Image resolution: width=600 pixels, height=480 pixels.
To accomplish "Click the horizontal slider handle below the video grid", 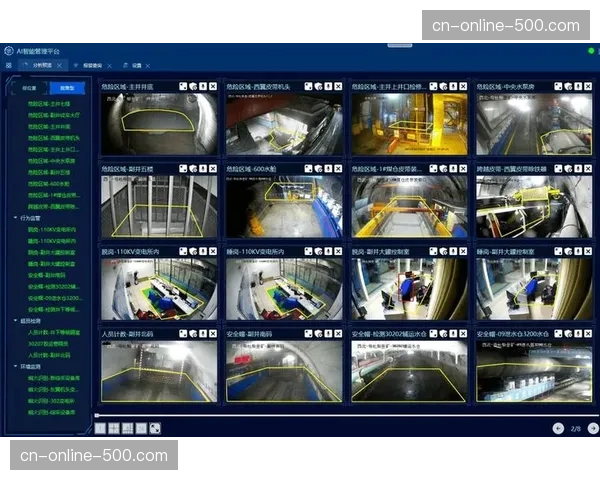I will point(97,415).
